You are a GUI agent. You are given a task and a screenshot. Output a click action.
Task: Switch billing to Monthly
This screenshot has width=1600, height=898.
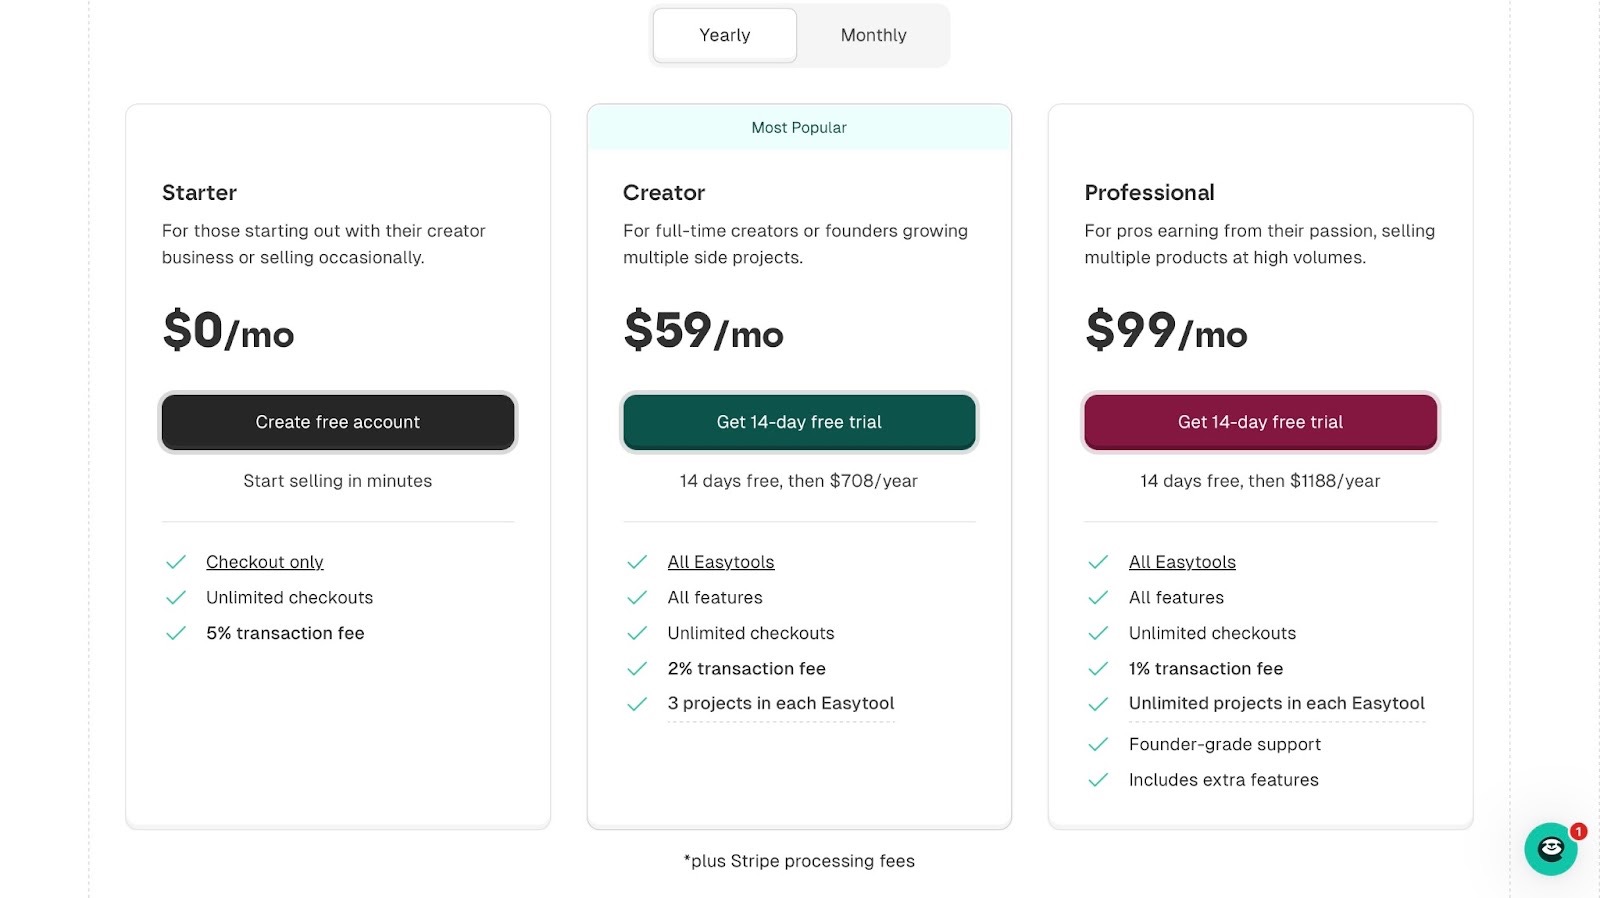click(873, 35)
